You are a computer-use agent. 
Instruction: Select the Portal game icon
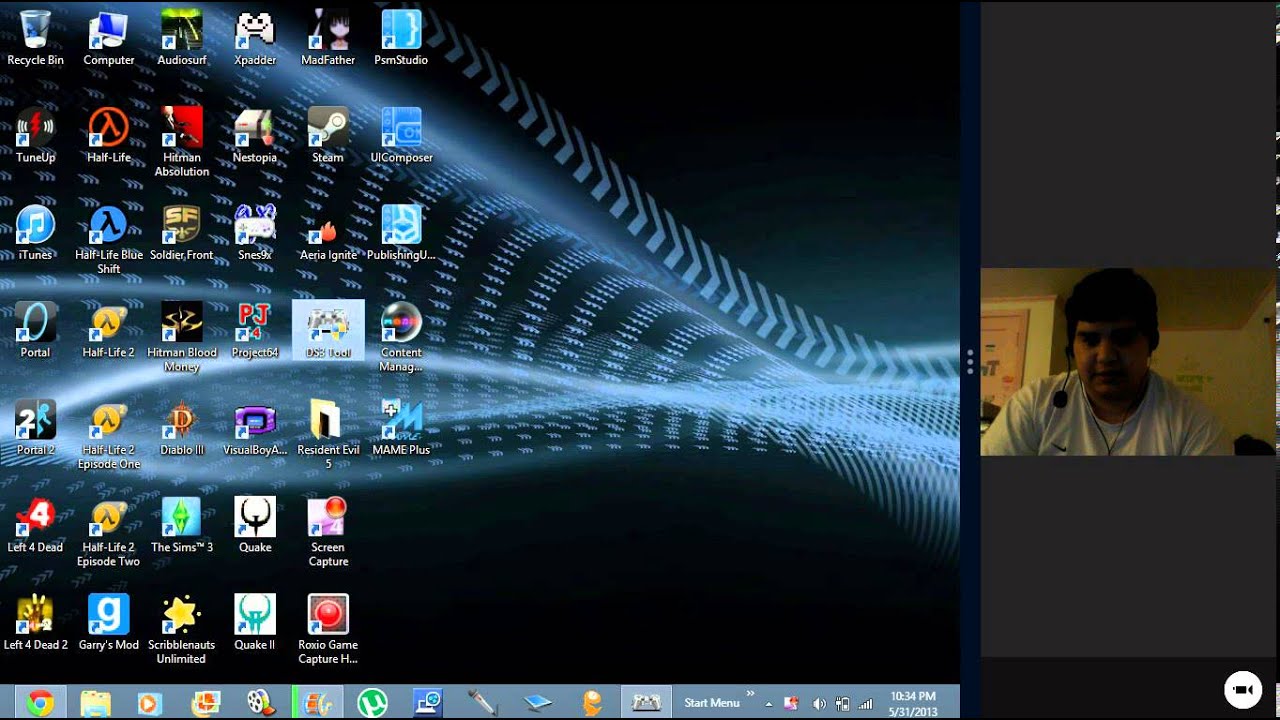(x=35, y=331)
